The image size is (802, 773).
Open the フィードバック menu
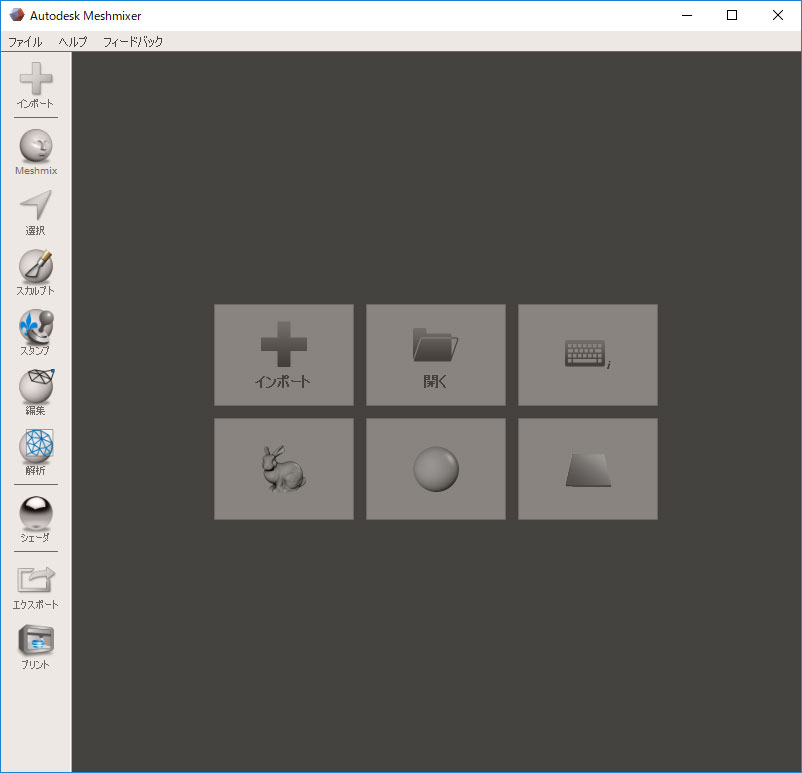(133, 42)
